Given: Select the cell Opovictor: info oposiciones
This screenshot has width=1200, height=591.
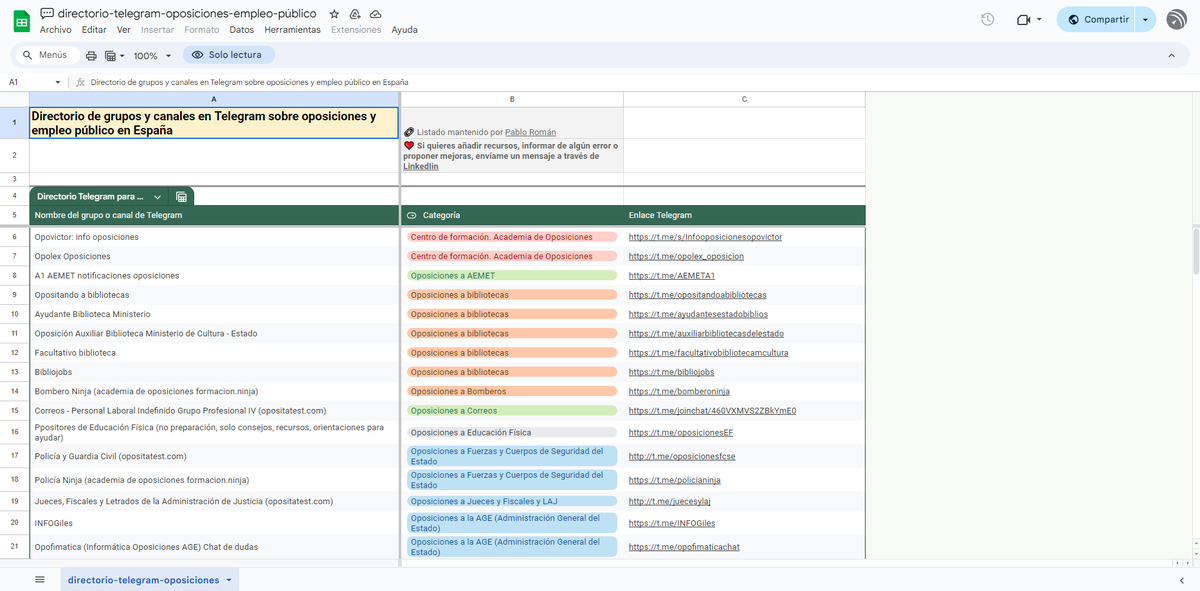Looking at the screenshot, I should click(x=214, y=237).
